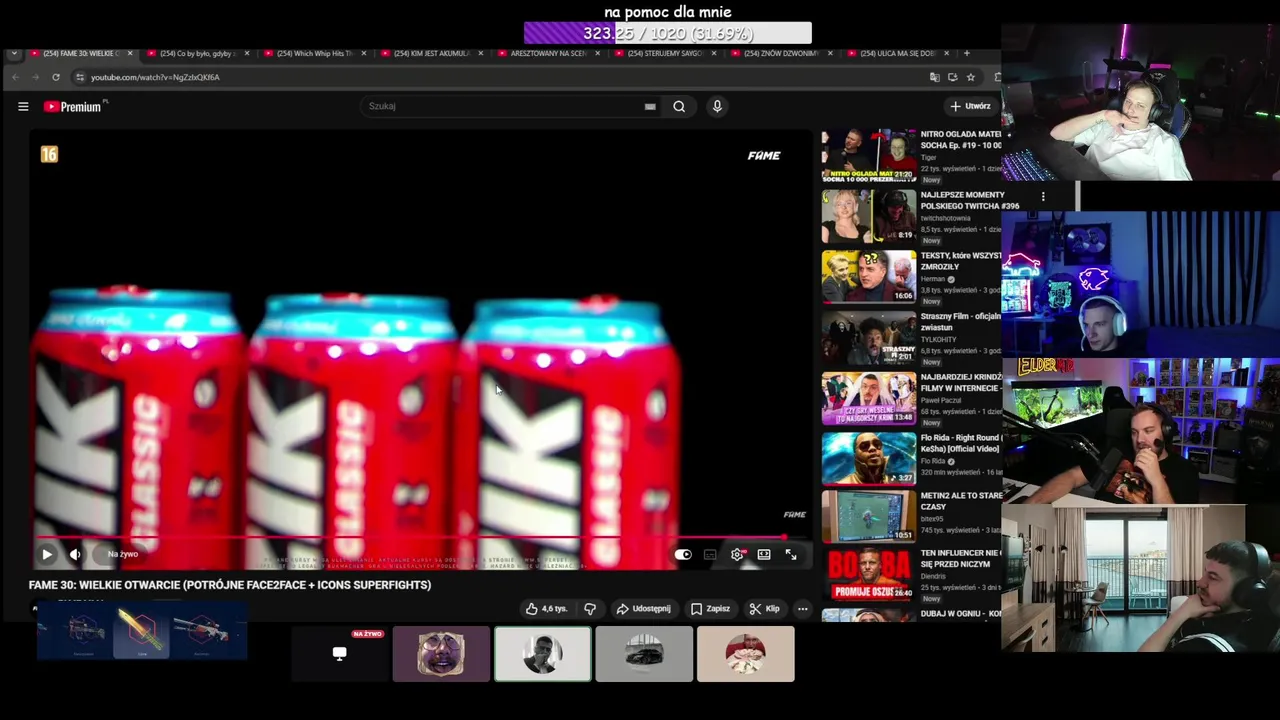Viewport: 1280px width, 720px height.
Task: Open site information icon in address bar
Action: point(80,77)
